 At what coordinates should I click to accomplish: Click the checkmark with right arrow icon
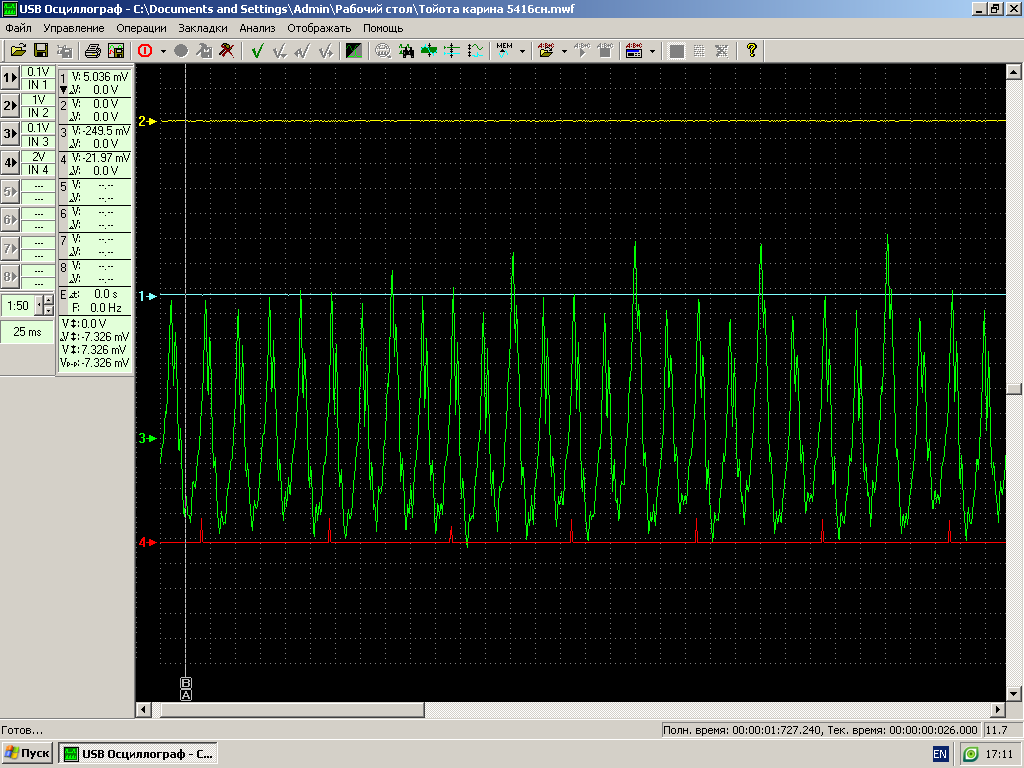(325, 50)
